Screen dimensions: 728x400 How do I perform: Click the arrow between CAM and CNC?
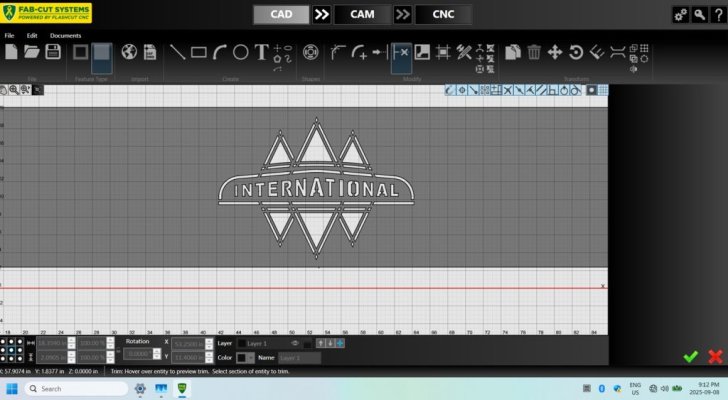(x=403, y=14)
